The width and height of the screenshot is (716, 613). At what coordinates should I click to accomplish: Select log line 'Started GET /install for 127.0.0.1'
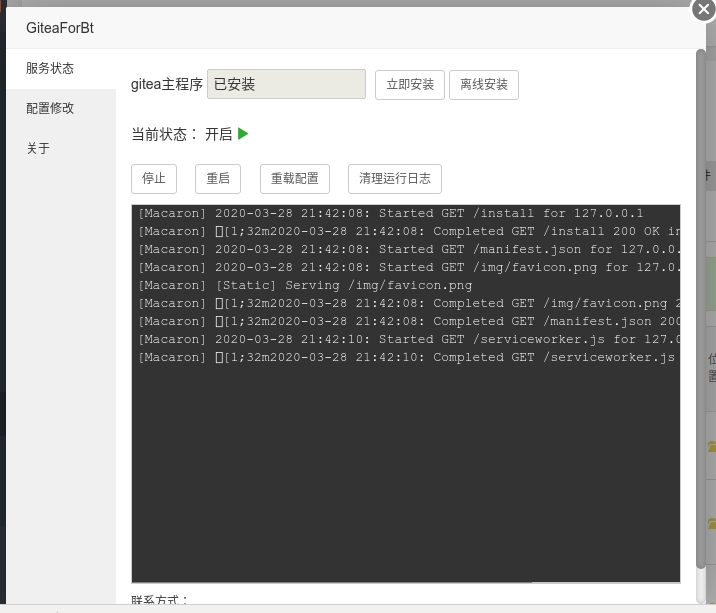click(391, 213)
